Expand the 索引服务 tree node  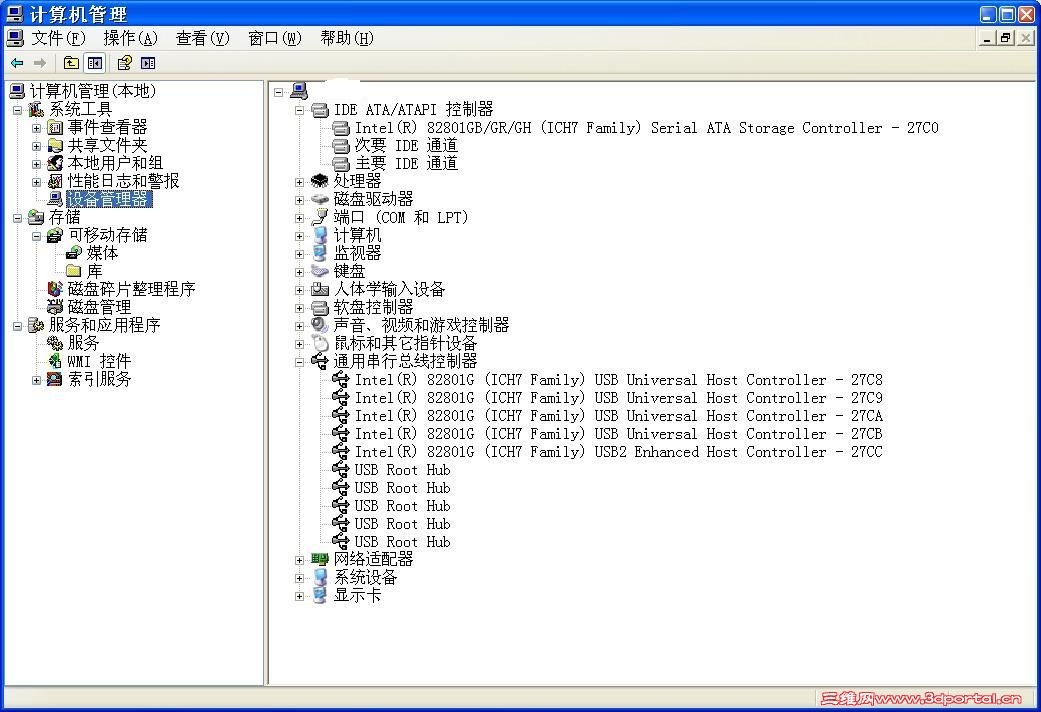(37, 381)
